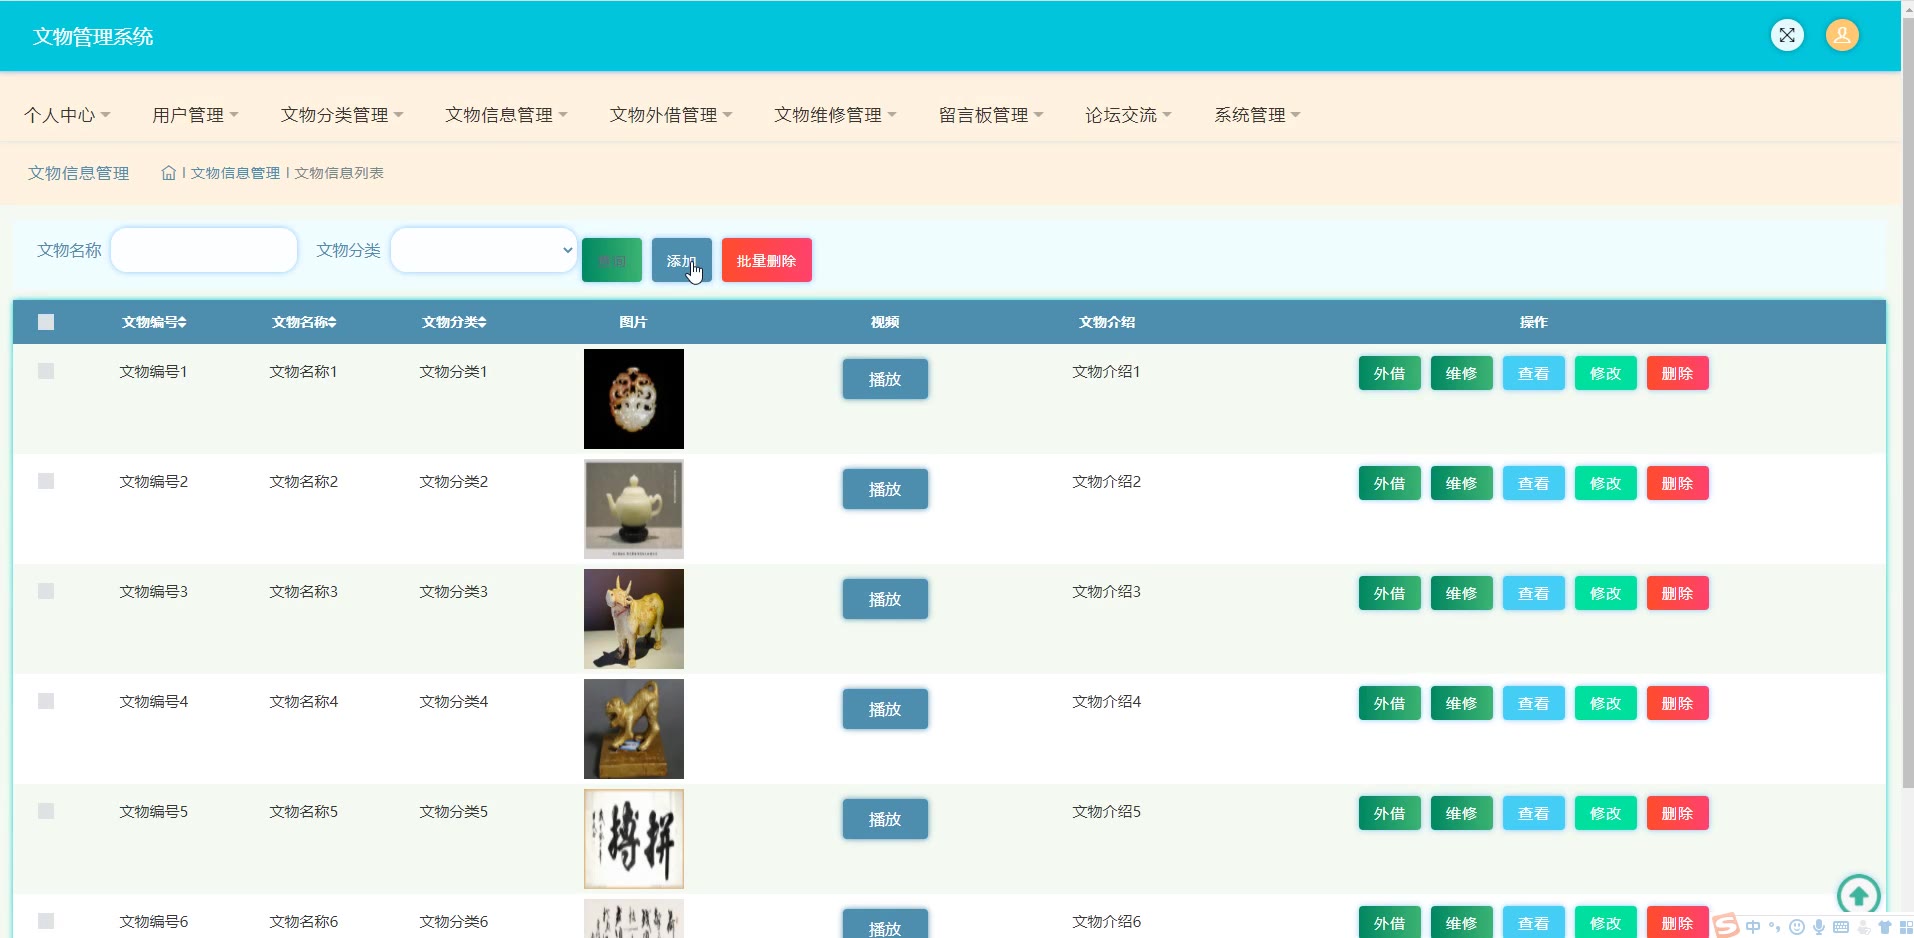
Task: Click 删除 for 文物编号1
Action: (1677, 373)
